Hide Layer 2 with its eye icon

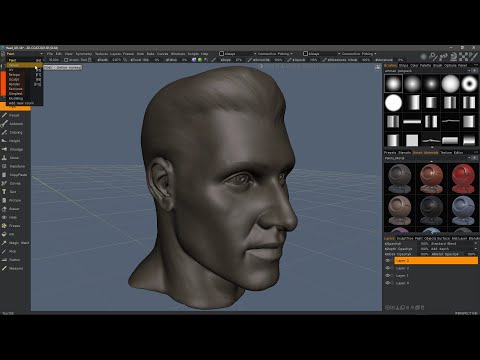coord(387,268)
